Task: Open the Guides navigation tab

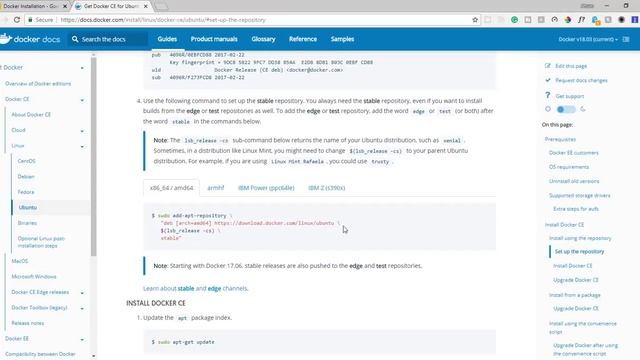Action: (x=167, y=39)
